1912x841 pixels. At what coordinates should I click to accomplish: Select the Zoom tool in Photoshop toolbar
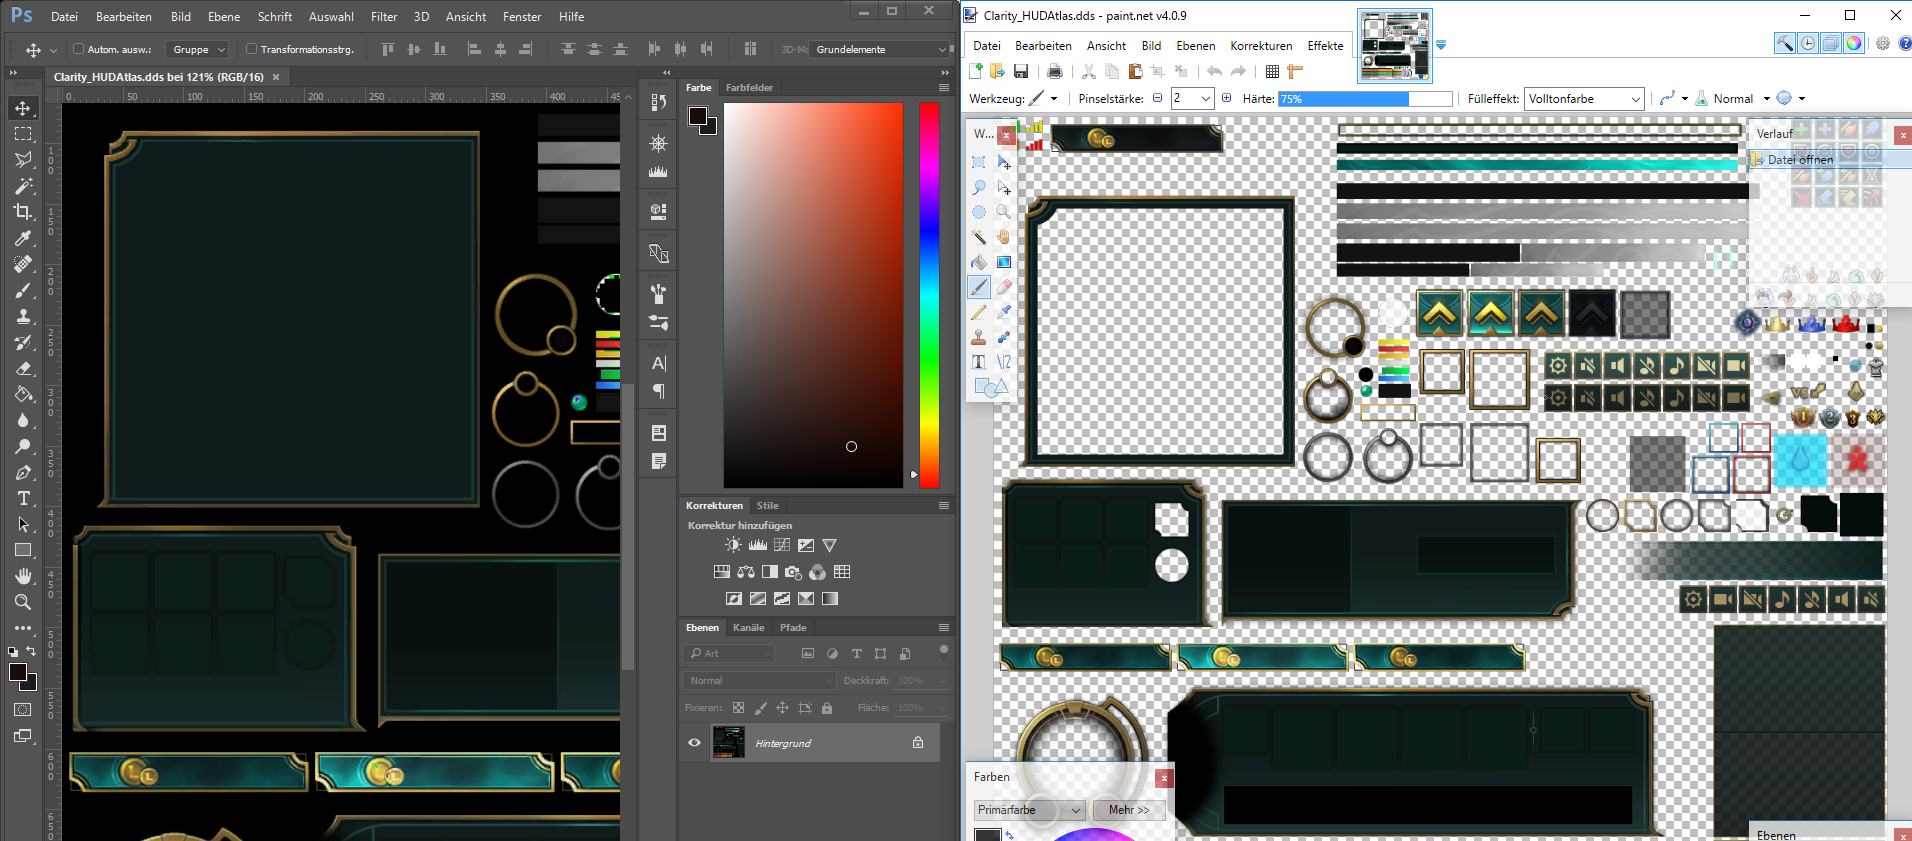(x=23, y=602)
